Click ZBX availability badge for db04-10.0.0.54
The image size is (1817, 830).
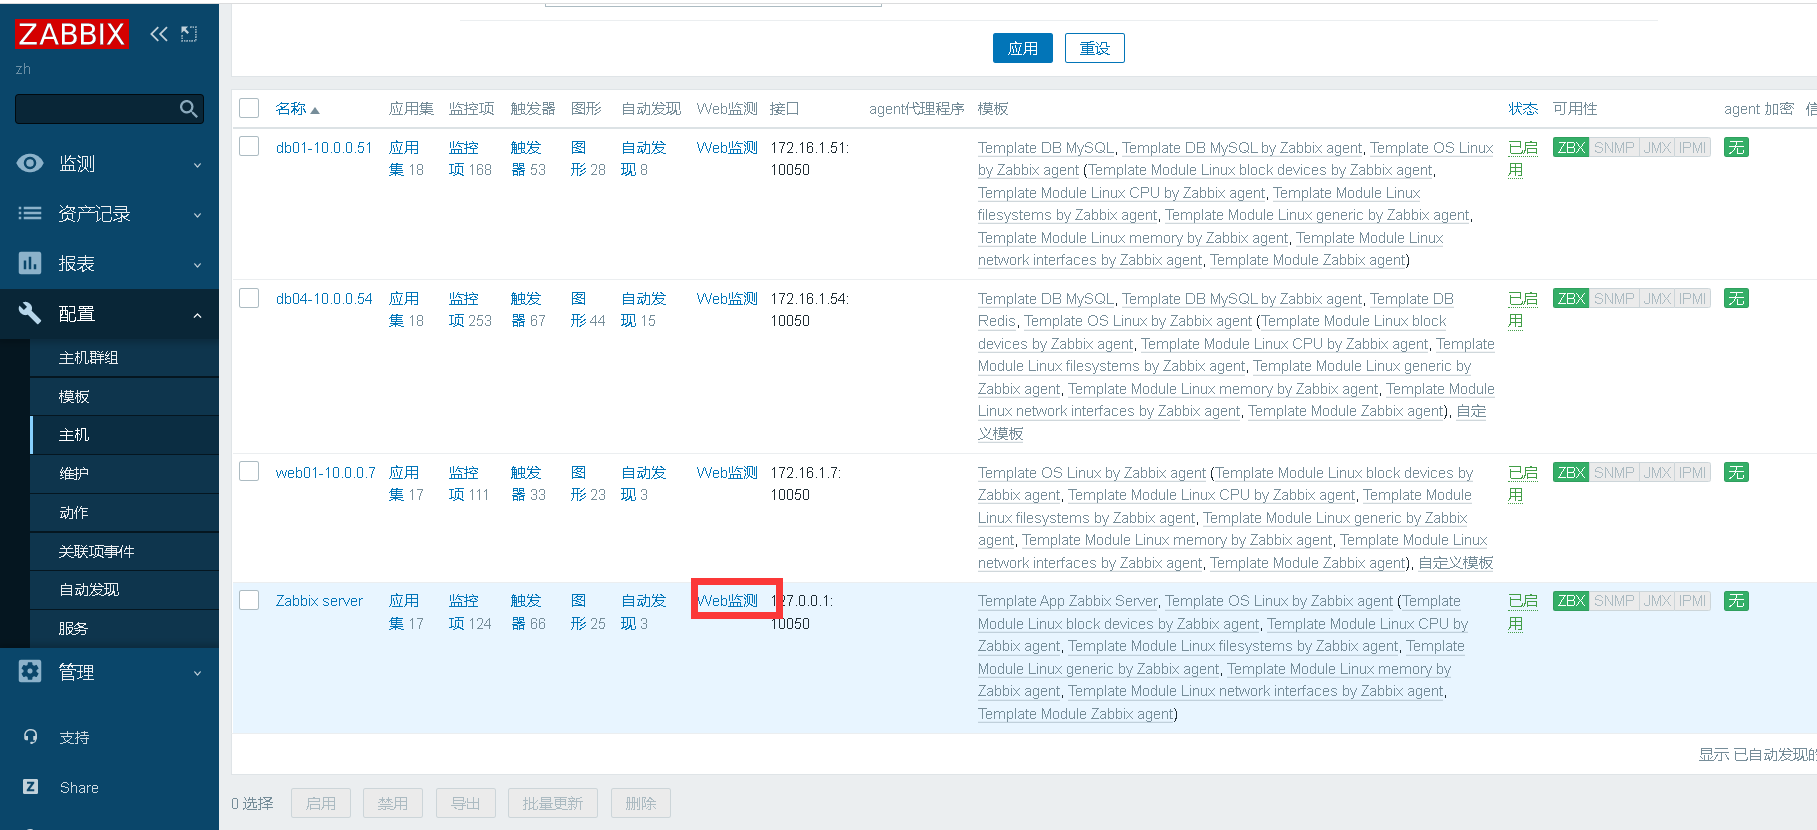click(1571, 299)
